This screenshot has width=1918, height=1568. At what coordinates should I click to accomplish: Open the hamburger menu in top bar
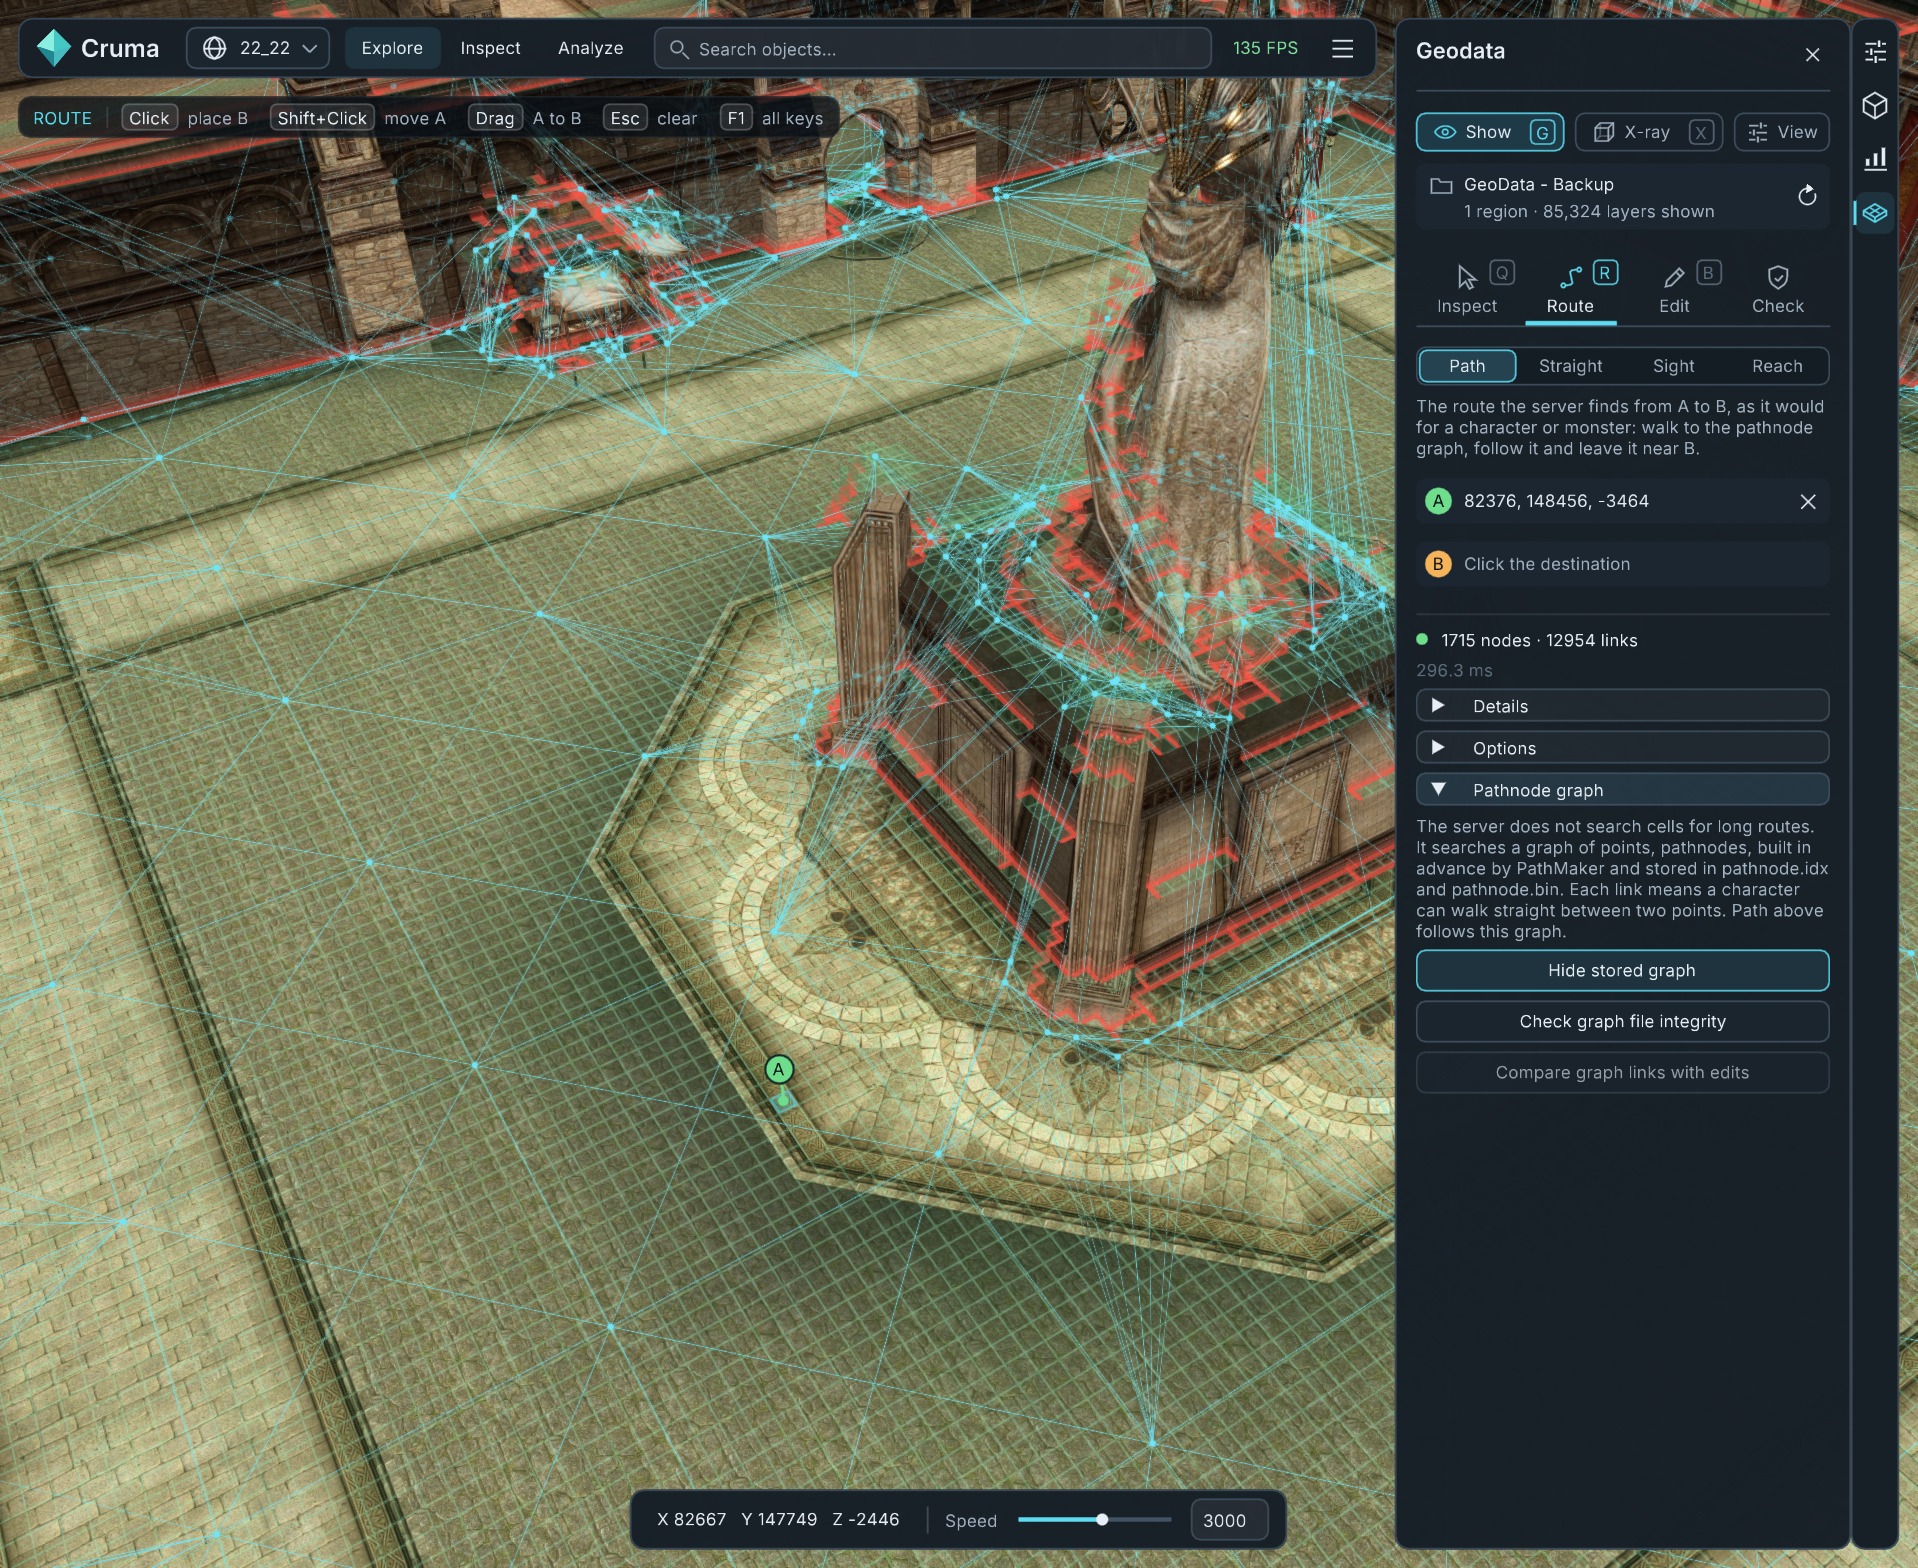click(1342, 48)
